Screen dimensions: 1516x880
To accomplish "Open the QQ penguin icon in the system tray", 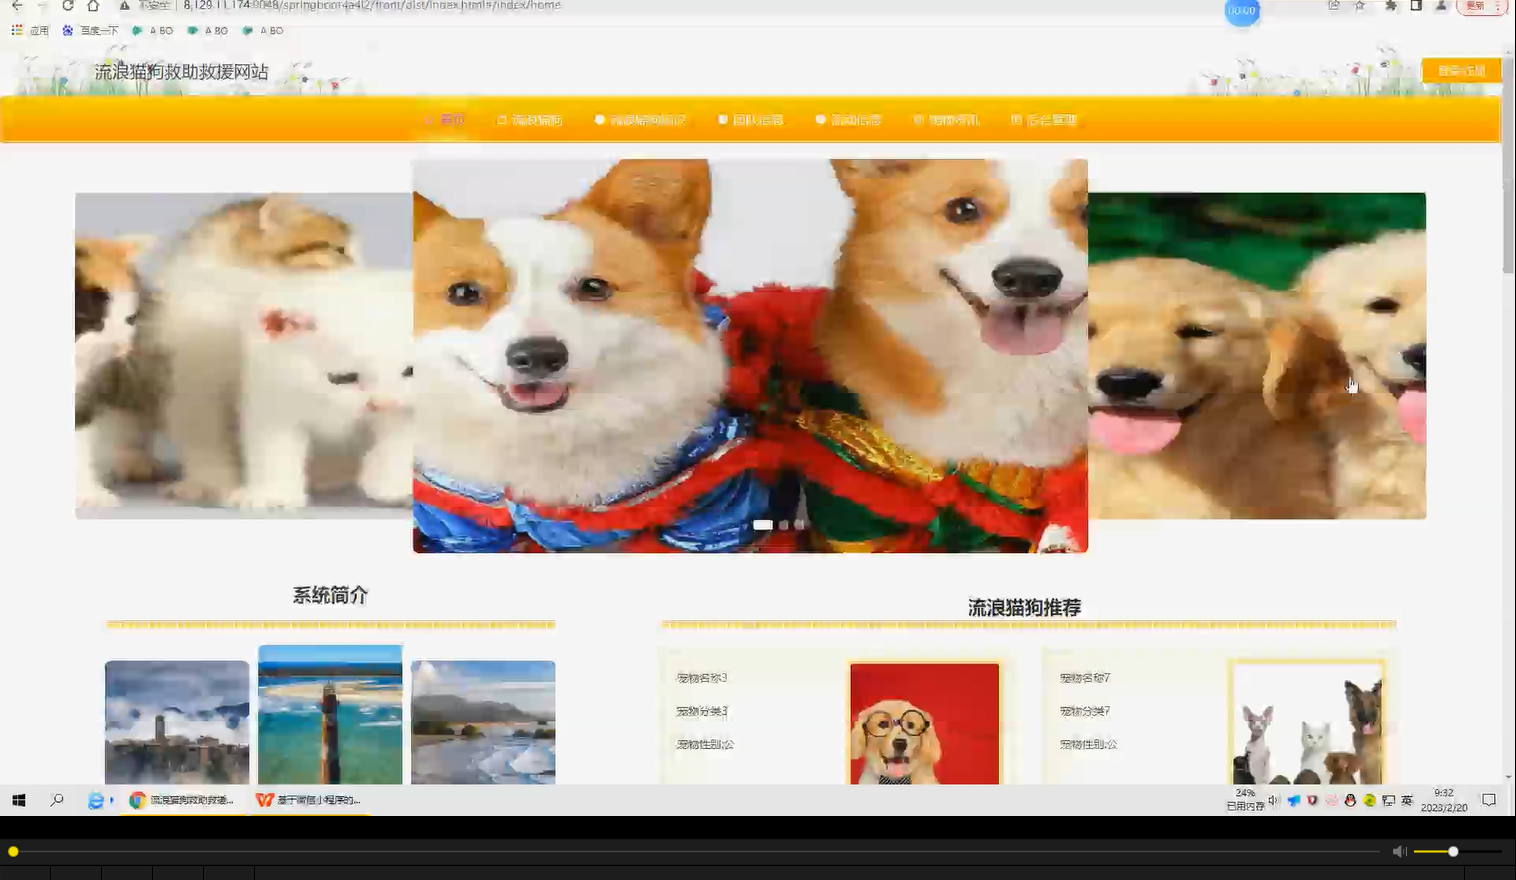I will [1350, 800].
